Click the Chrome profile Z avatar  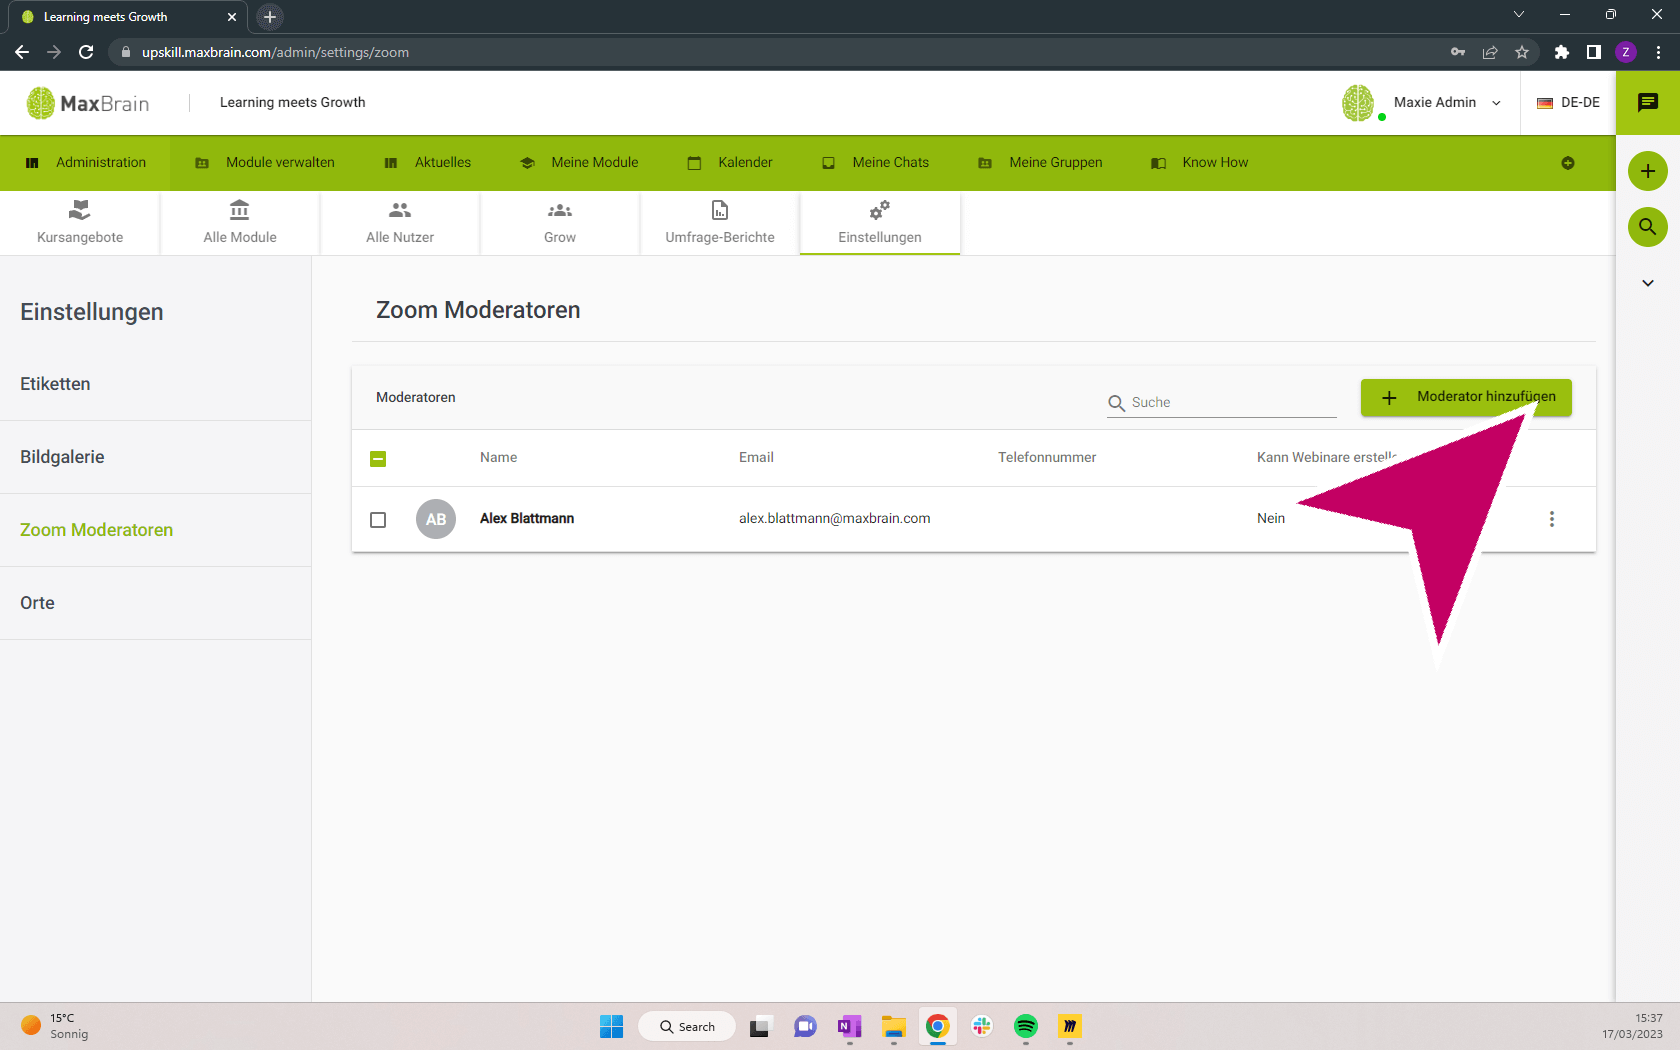pos(1626,52)
